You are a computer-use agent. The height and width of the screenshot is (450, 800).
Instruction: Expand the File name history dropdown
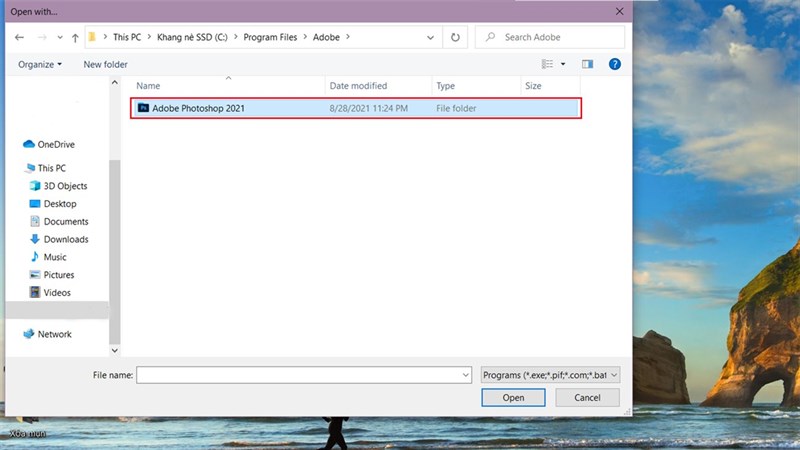pos(466,375)
